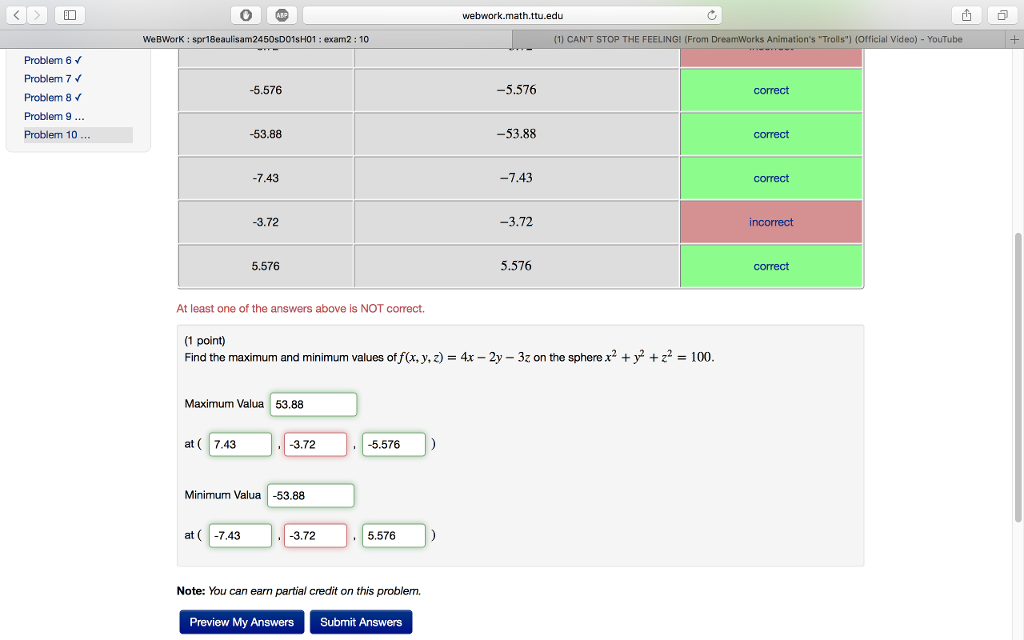Open Problem 6 from the sidebar
Screen dimensions: 1024x640
53,60
